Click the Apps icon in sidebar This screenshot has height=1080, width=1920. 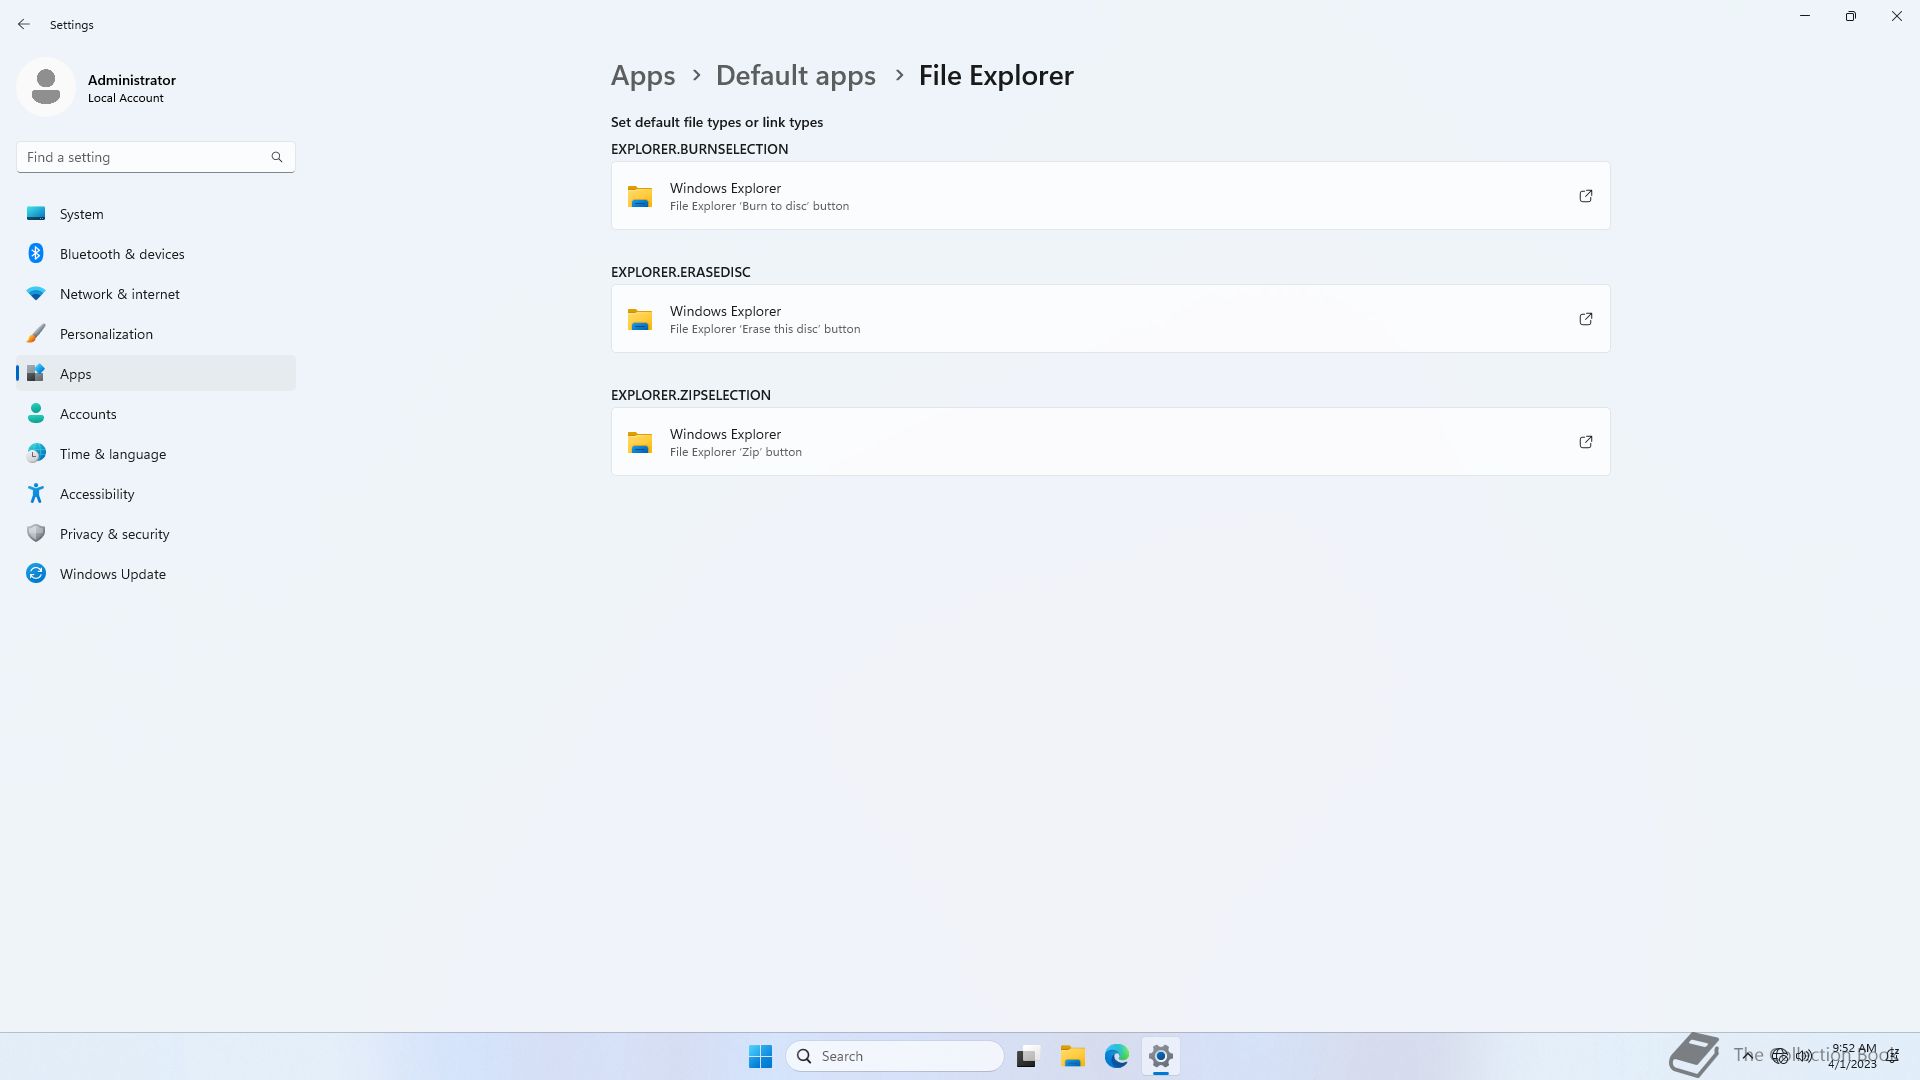click(x=36, y=374)
